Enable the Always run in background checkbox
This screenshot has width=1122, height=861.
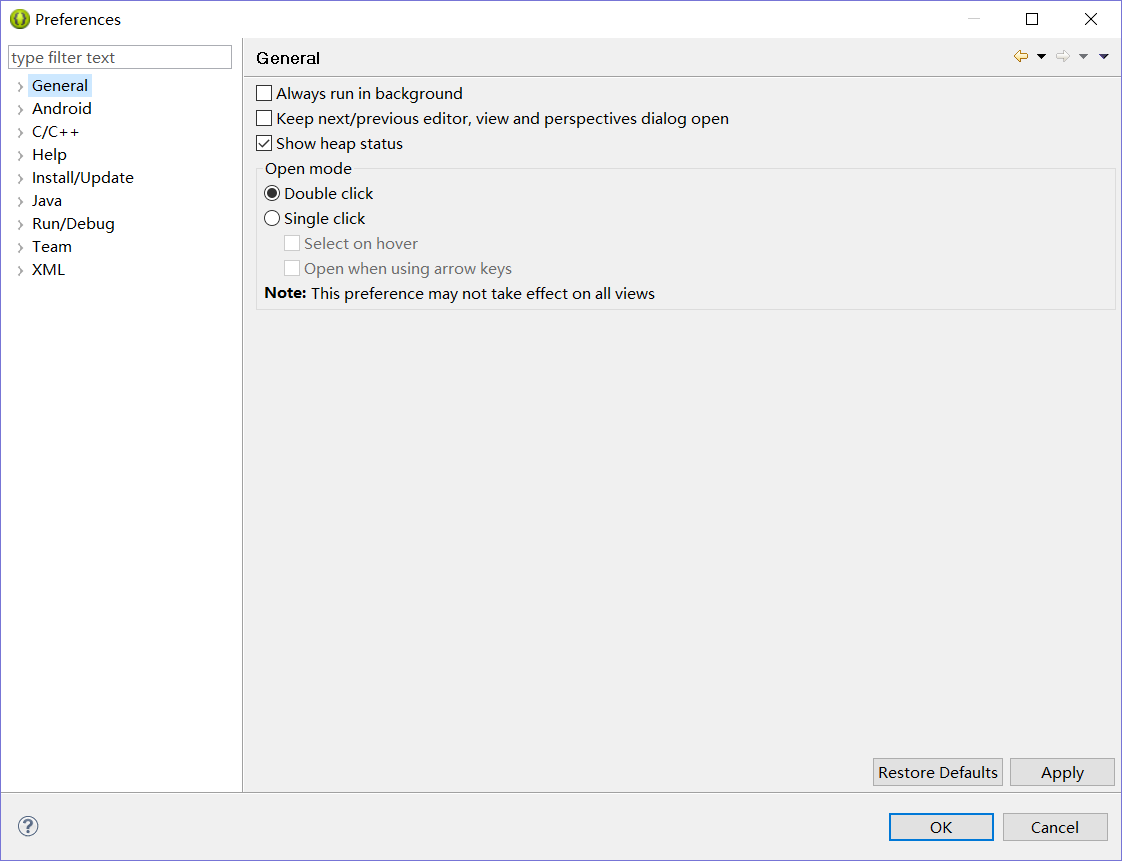pos(264,92)
